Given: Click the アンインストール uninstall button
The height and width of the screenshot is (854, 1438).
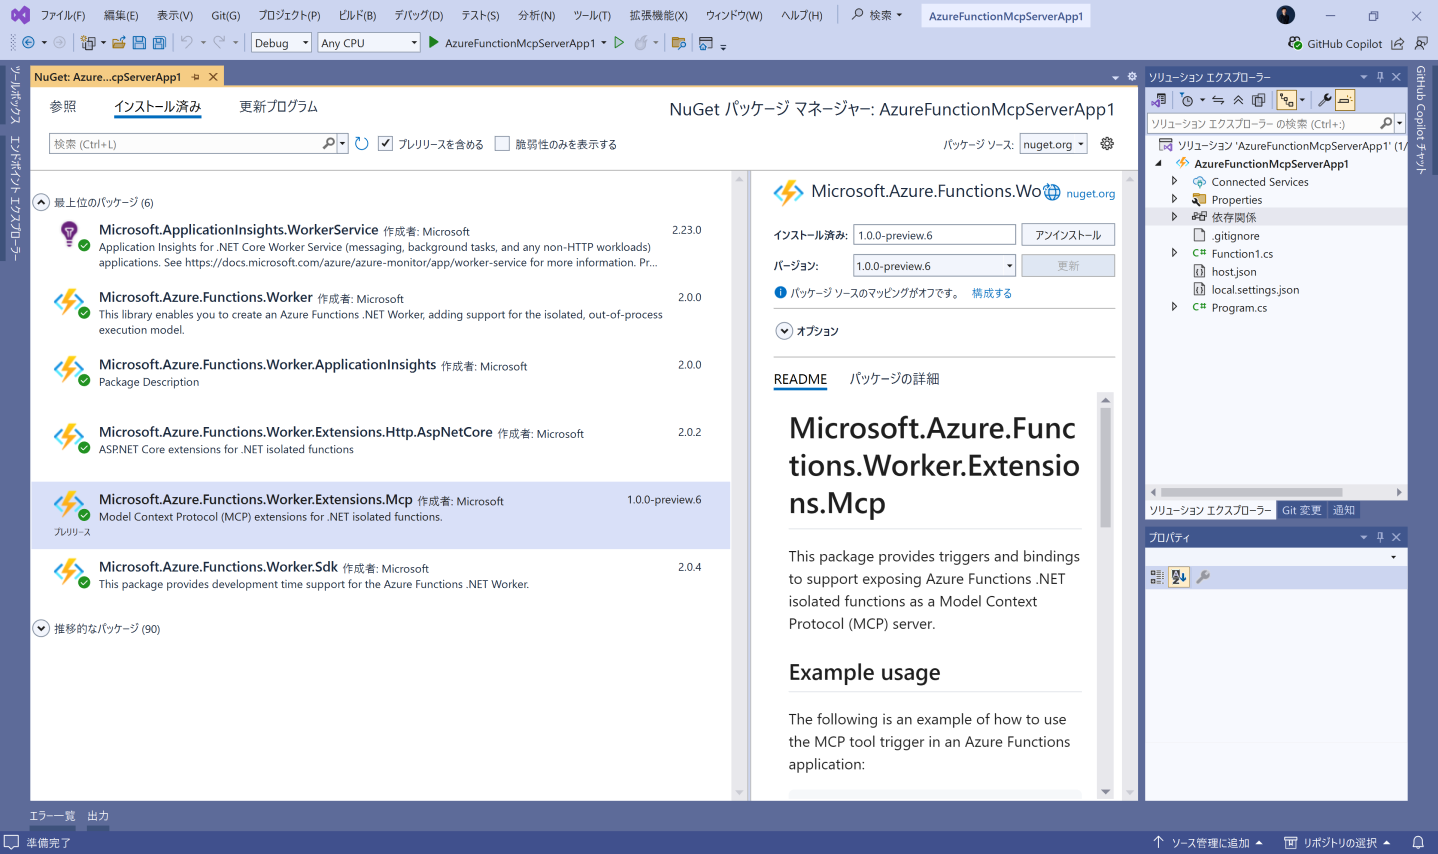Looking at the screenshot, I should [1068, 235].
